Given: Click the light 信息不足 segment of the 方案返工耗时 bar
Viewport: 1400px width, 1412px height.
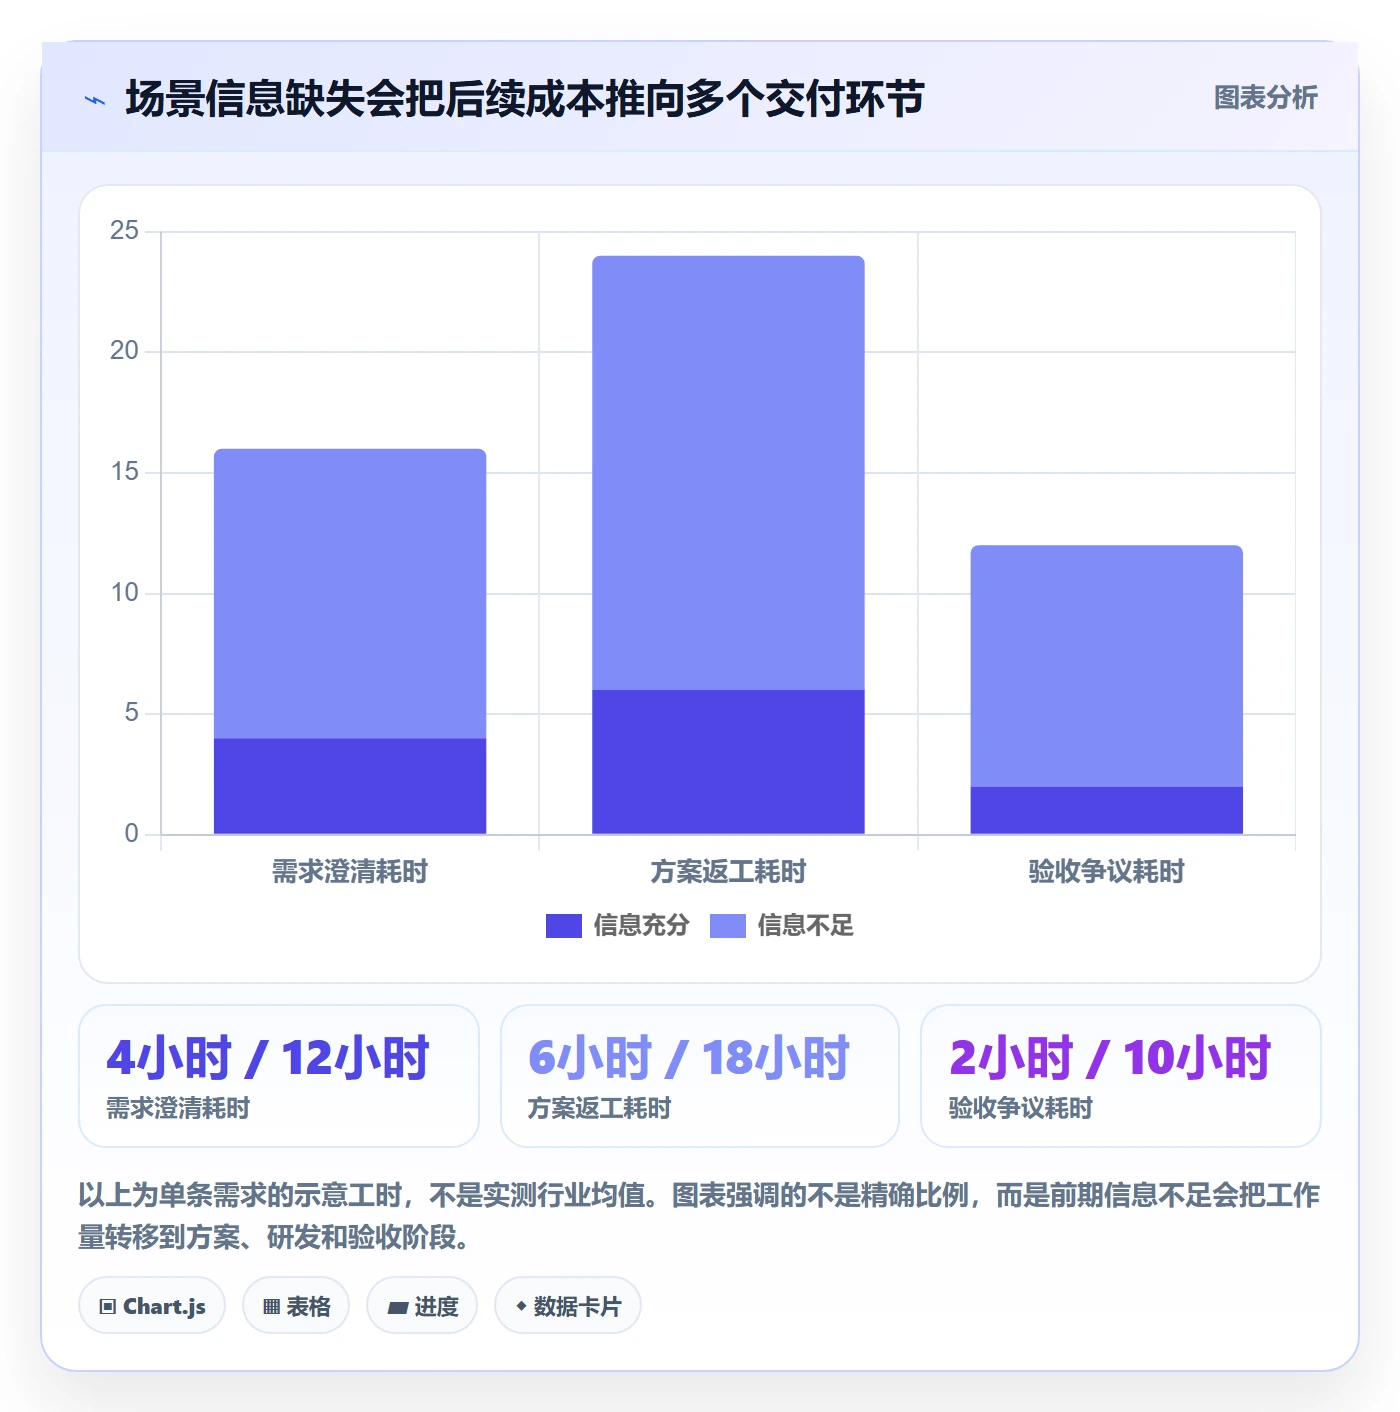Looking at the screenshot, I should tap(728, 473).
